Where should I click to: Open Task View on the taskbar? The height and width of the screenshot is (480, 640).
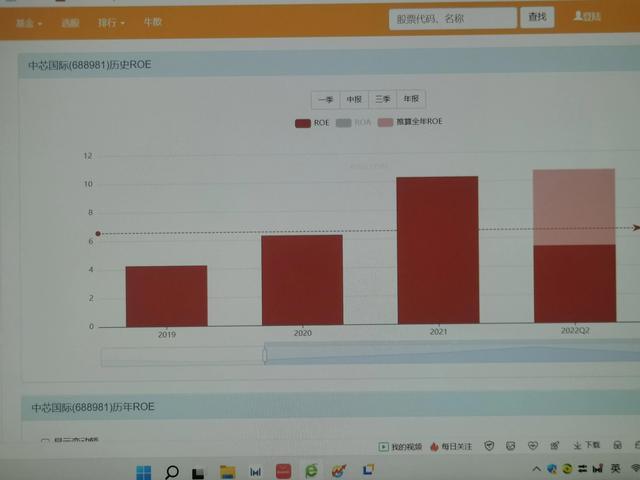[x=198, y=473]
